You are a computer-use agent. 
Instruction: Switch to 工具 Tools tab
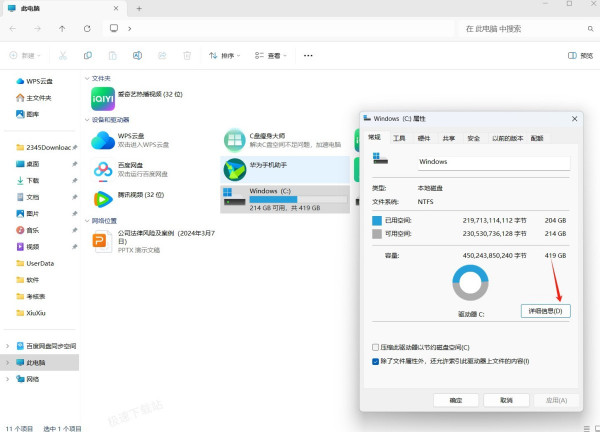click(399, 138)
